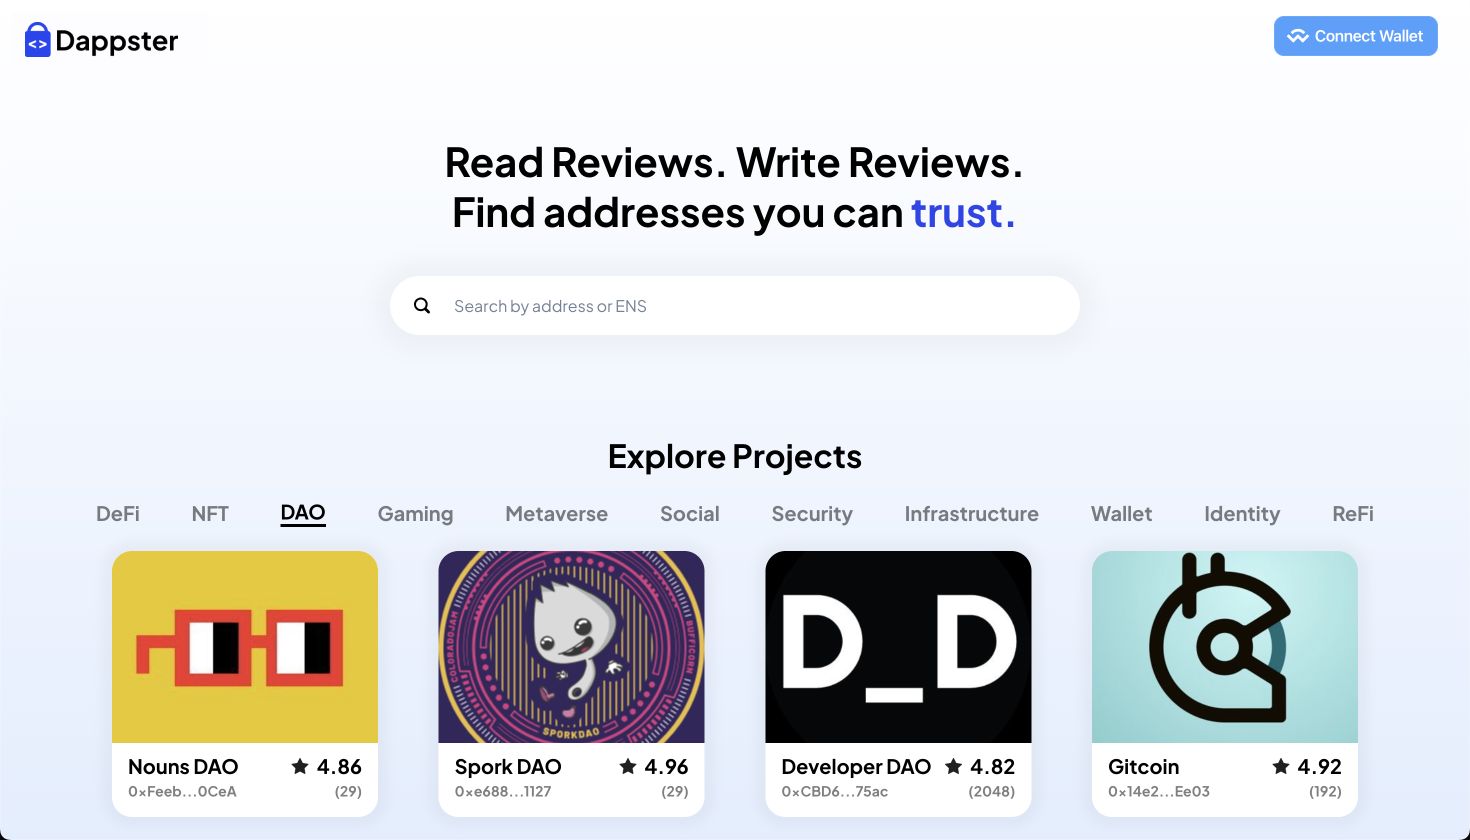1470x840 pixels.
Task: Open the Gaming category tab
Action: click(x=415, y=514)
